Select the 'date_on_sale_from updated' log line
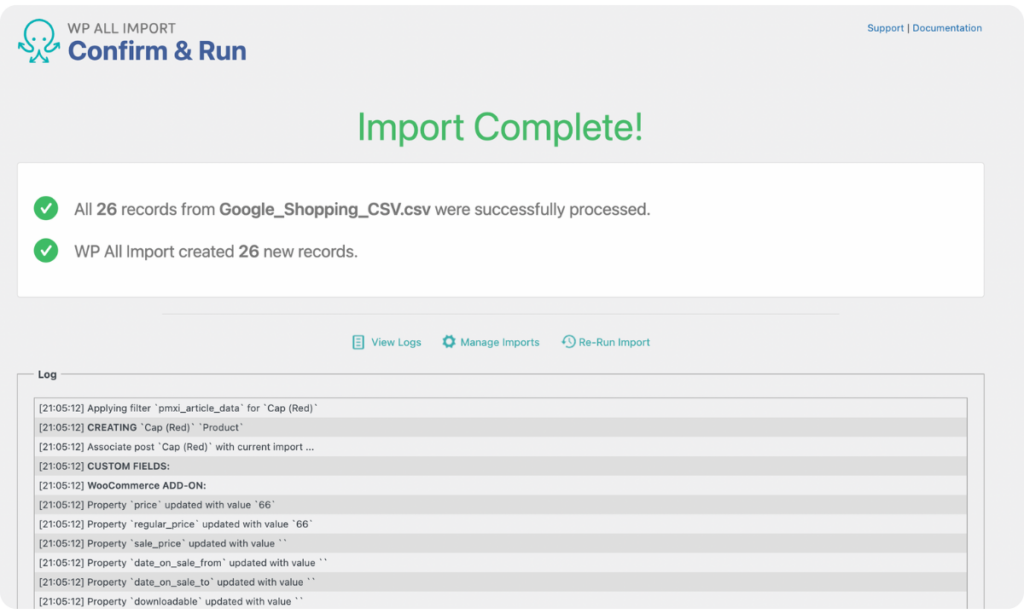The height and width of the screenshot is (614, 1024). (x=500, y=562)
